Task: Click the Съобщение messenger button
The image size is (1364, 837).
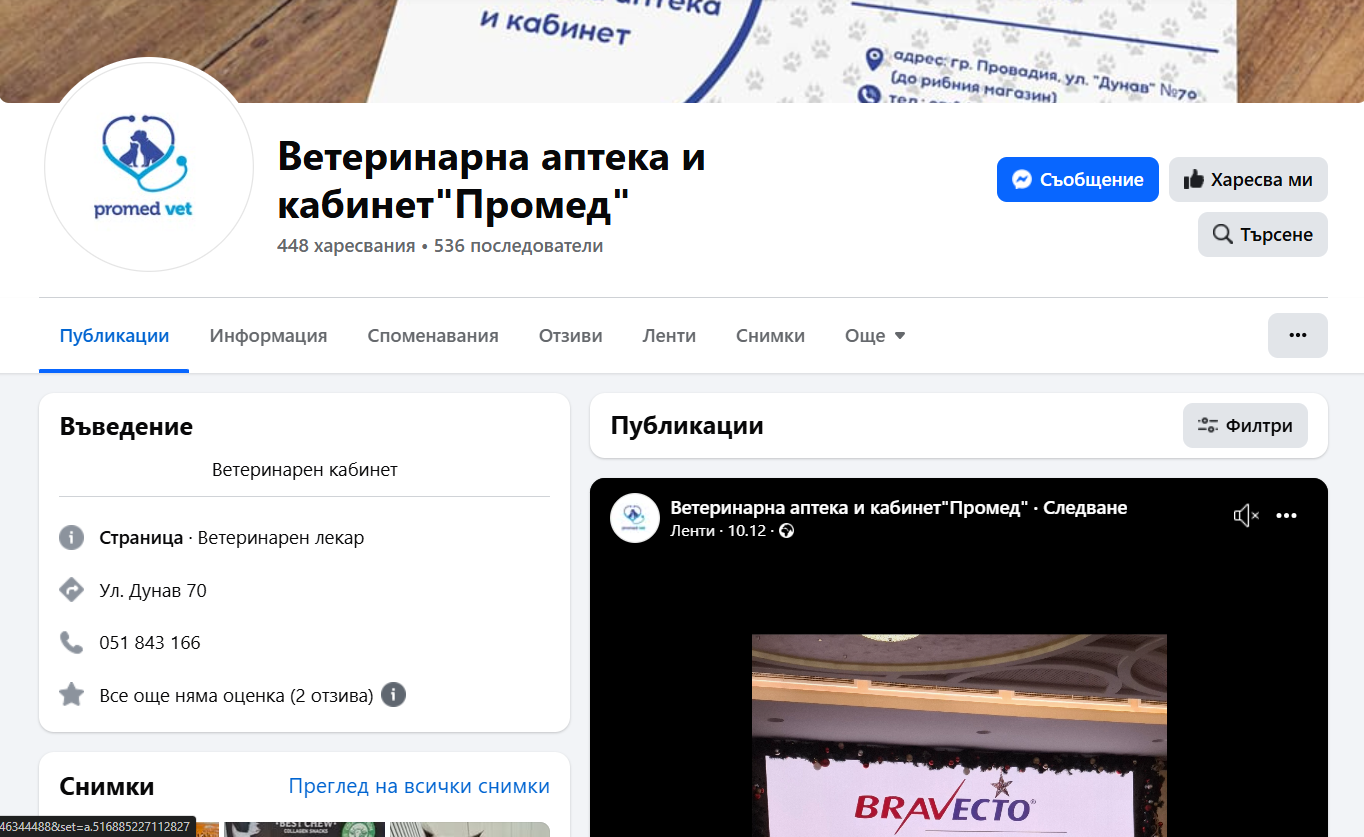Action: [x=1078, y=180]
